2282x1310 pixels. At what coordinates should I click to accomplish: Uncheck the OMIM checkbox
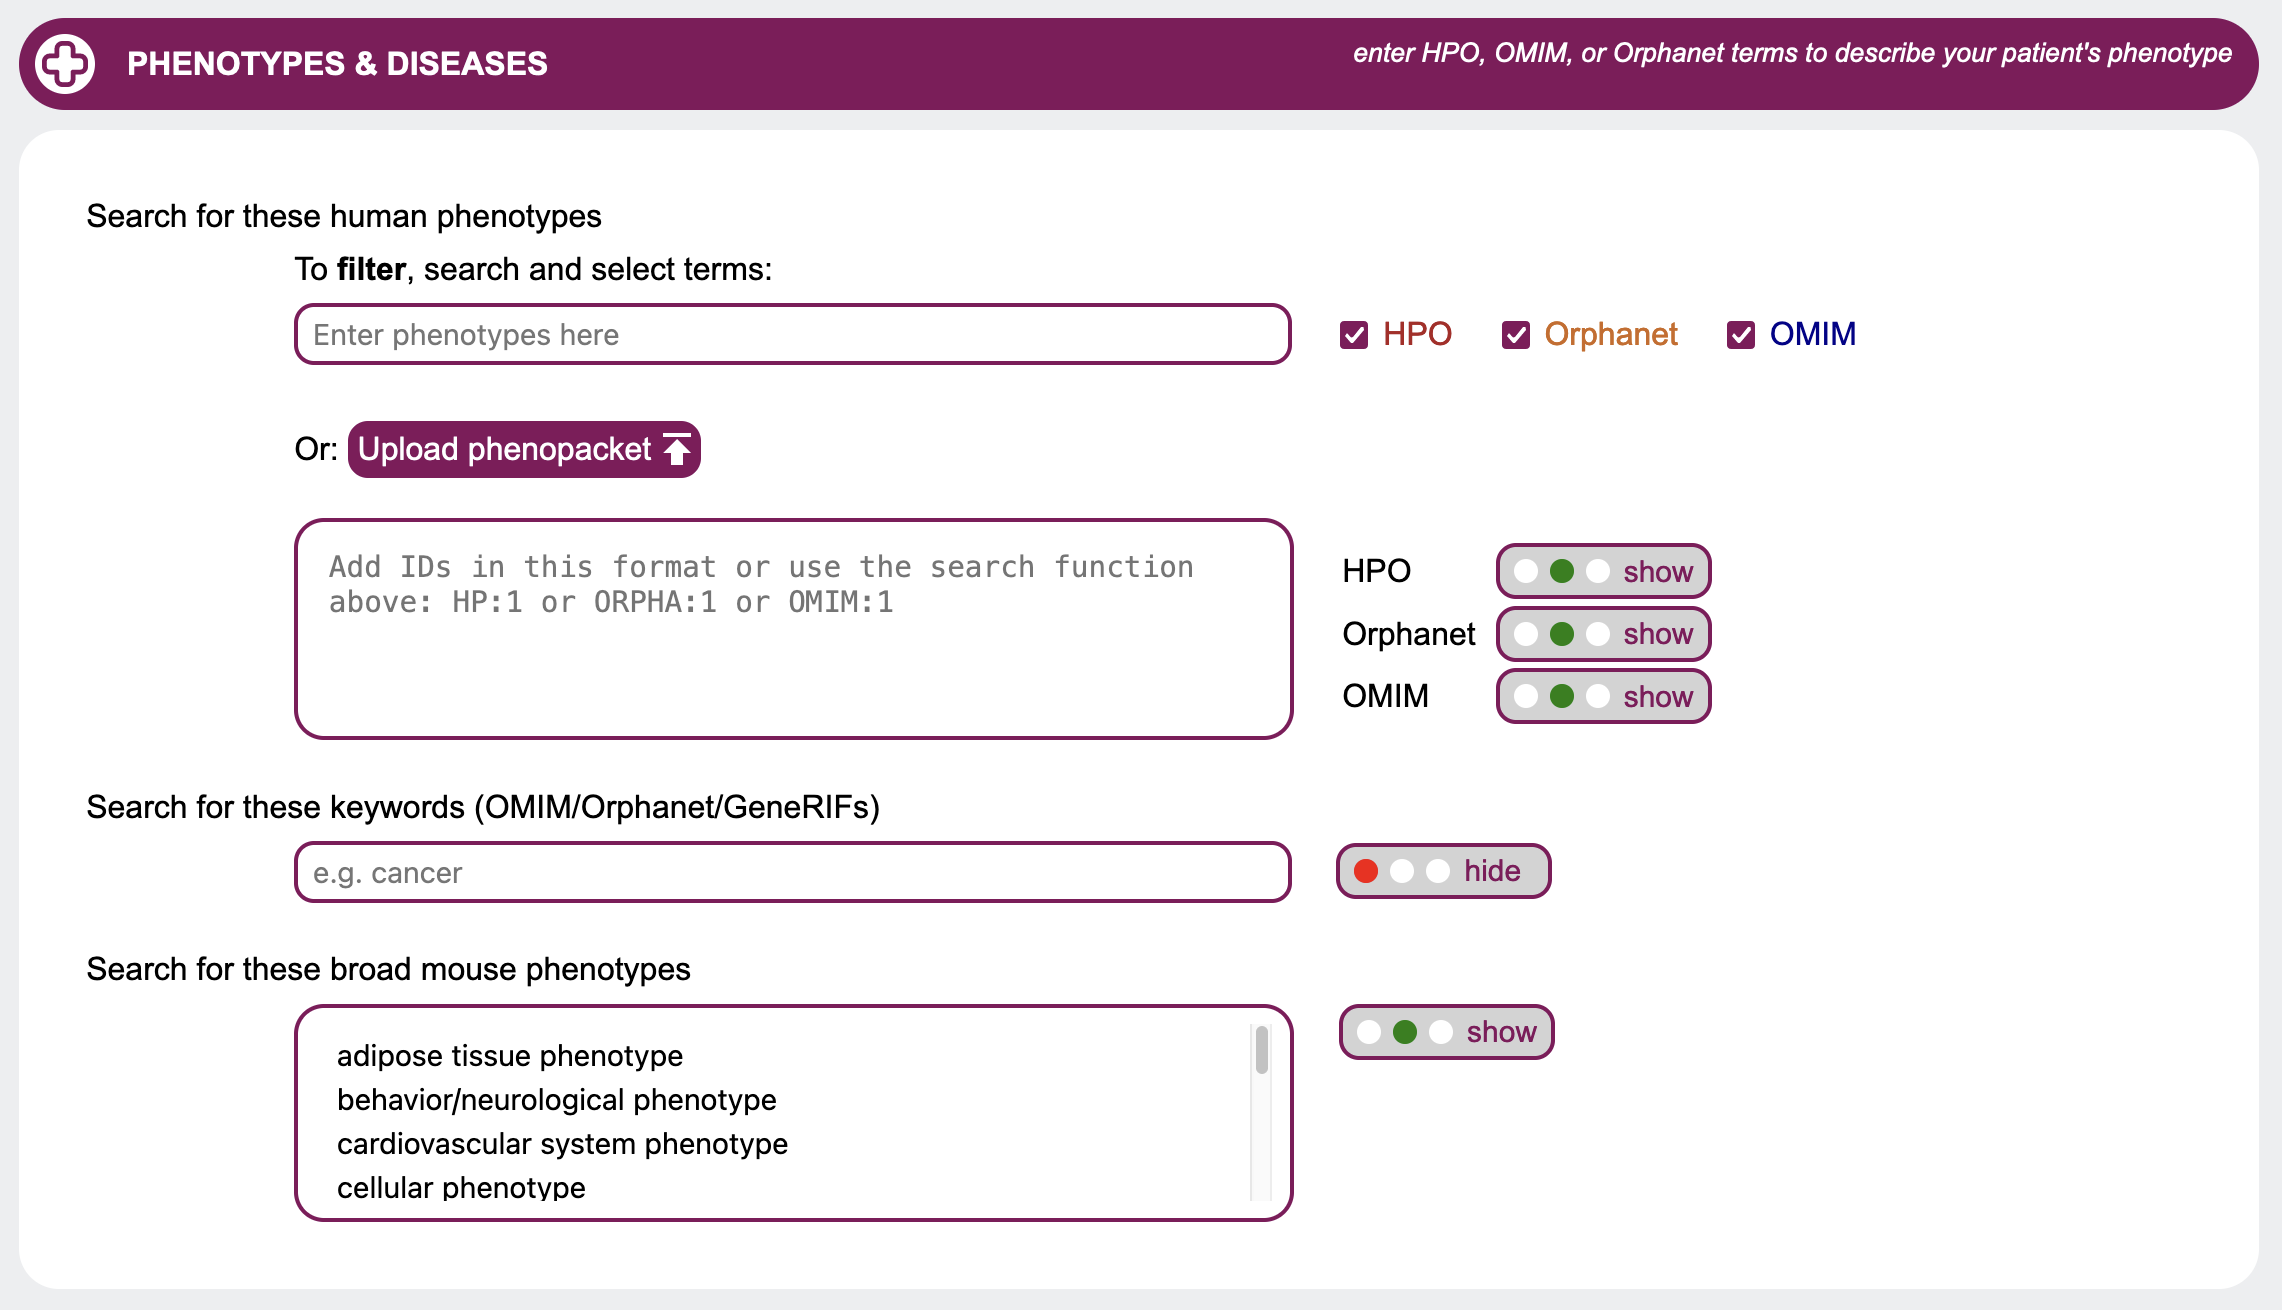coord(1741,335)
